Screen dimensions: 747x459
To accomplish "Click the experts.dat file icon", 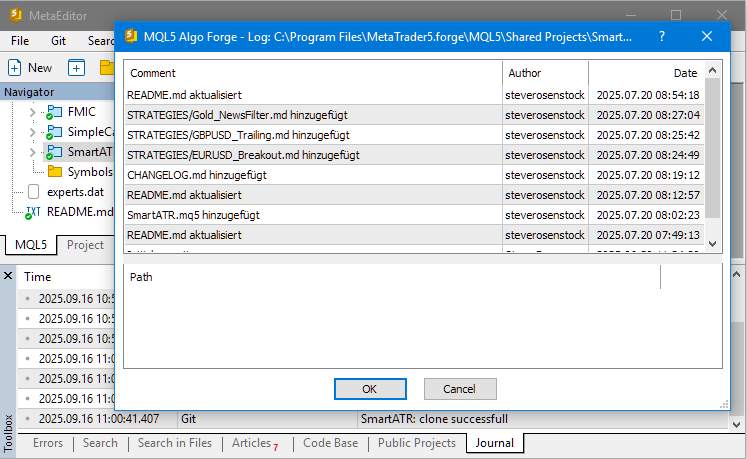I will (x=33, y=192).
